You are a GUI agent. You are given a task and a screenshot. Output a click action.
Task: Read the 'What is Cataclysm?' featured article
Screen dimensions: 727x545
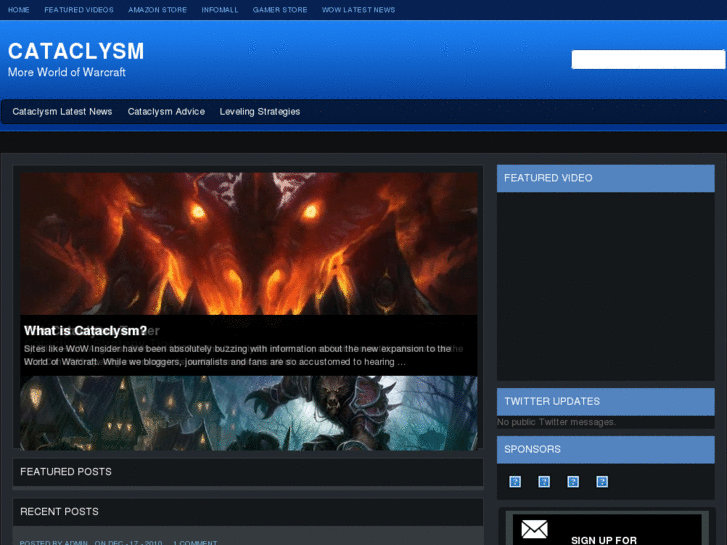tap(85, 331)
